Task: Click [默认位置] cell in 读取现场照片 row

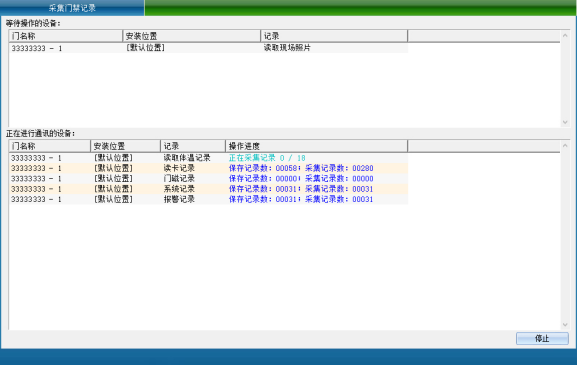Action: 145,48
